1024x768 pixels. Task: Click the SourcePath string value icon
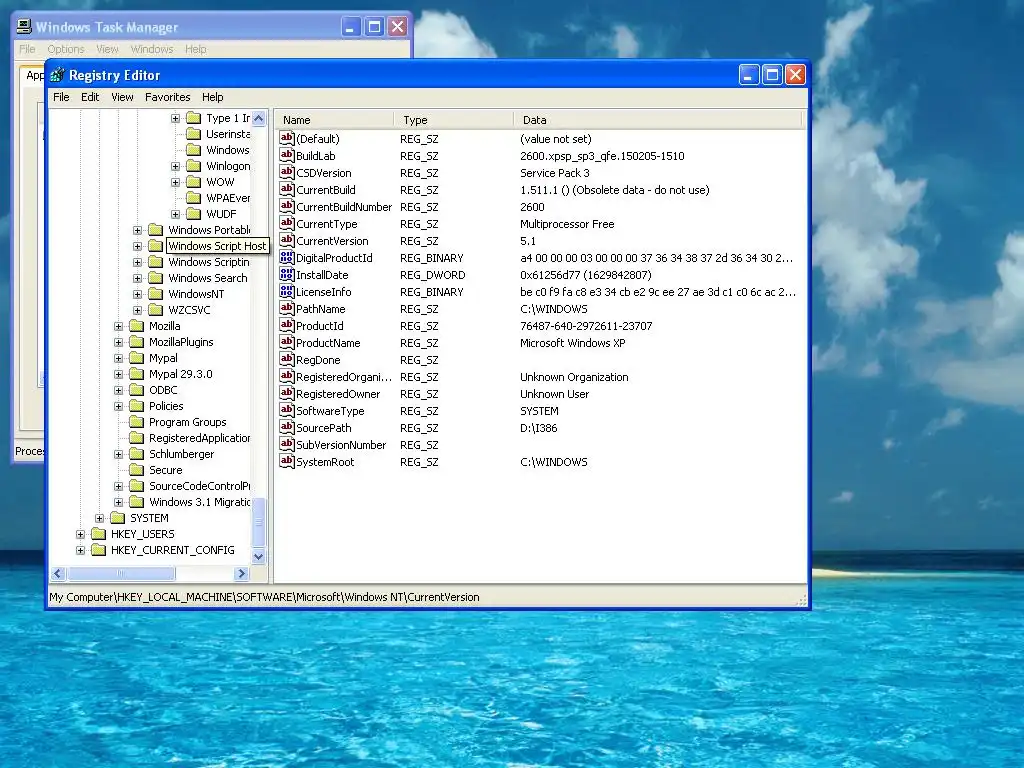tap(287, 426)
